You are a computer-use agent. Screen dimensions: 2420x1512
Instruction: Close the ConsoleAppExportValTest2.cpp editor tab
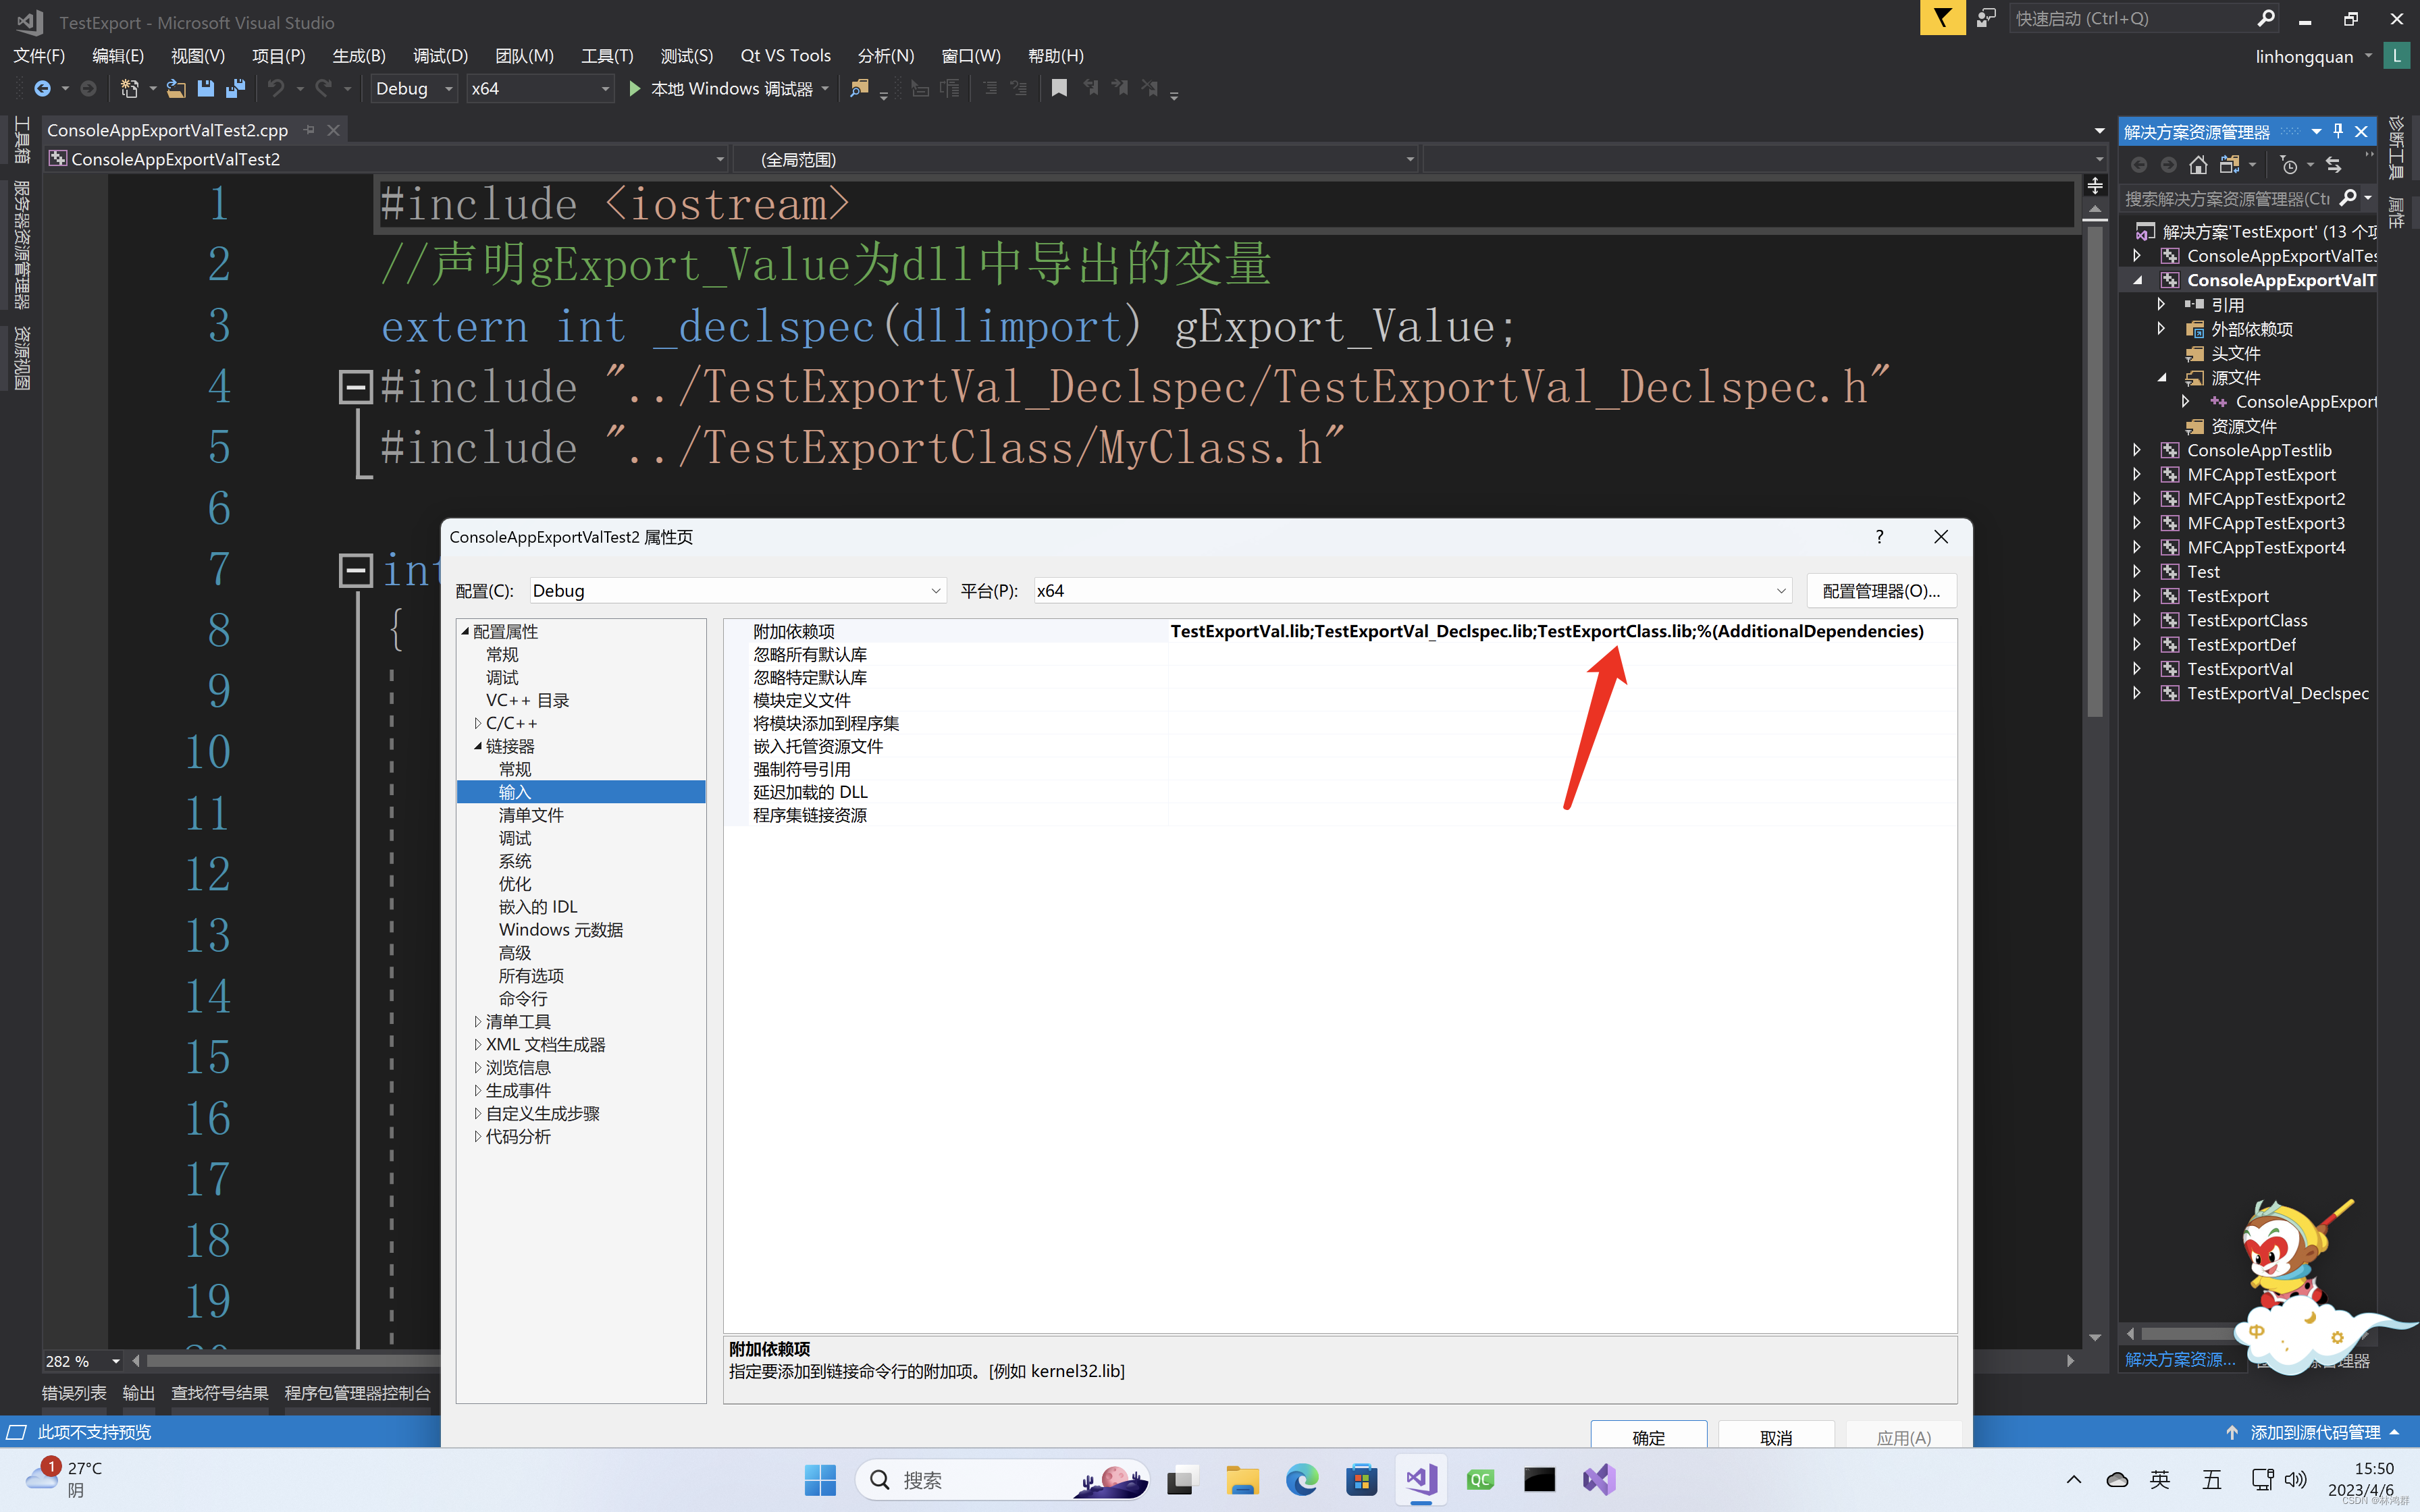pyautogui.click(x=334, y=130)
